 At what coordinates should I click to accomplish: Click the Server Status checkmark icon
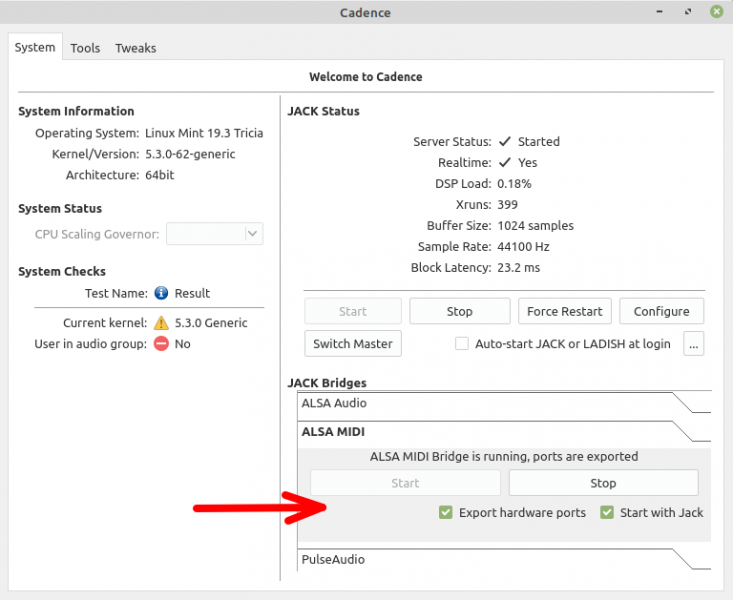click(505, 141)
